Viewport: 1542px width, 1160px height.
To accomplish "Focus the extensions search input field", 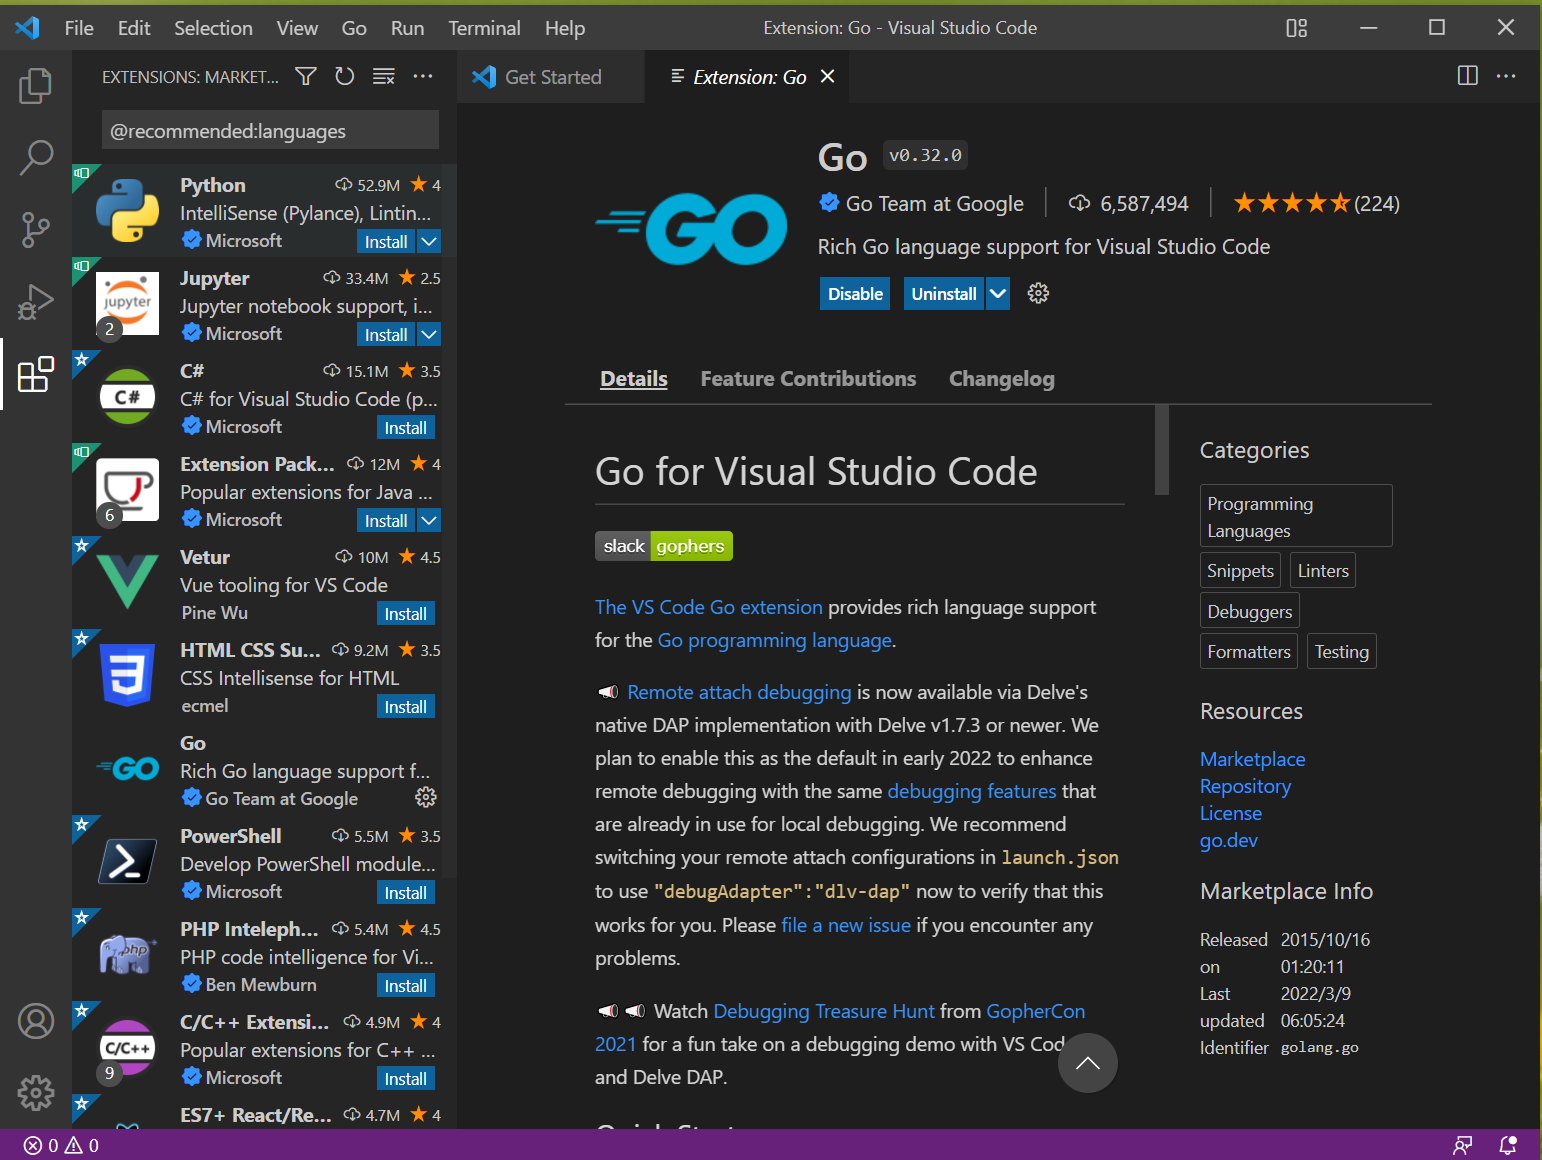I will coord(270,131).
